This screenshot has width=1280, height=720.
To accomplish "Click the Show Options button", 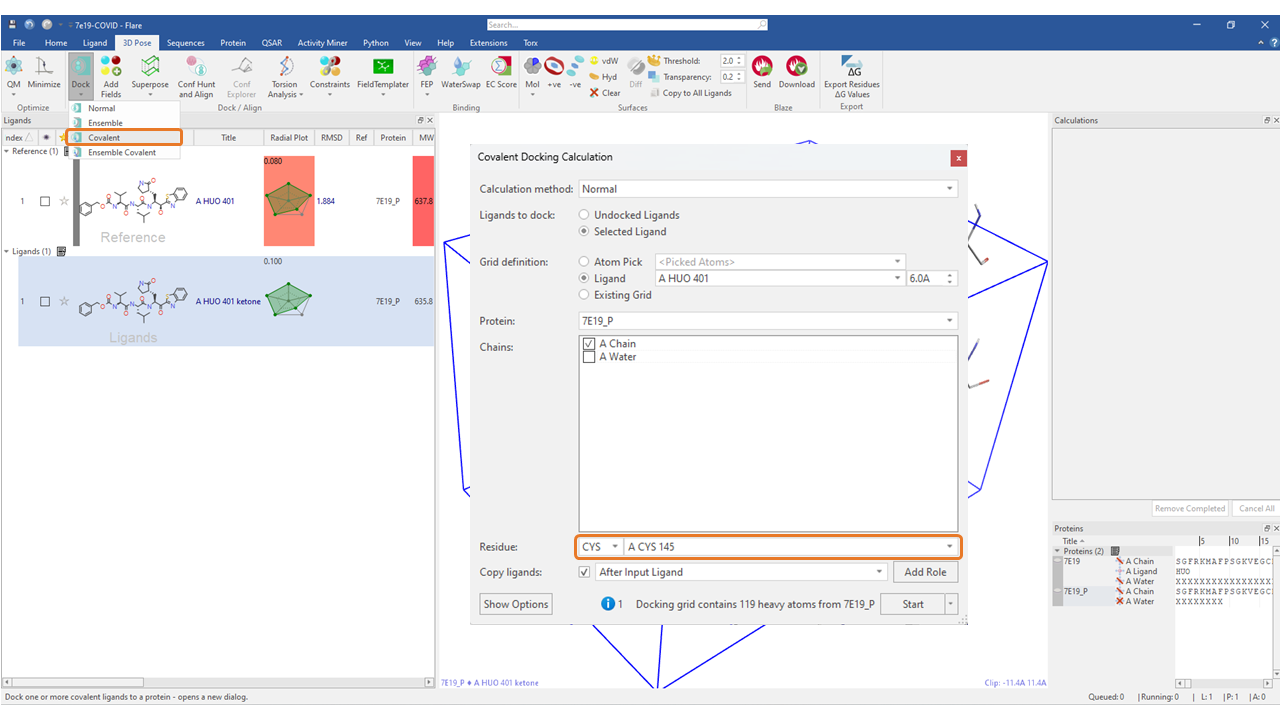I will pos(516,604).
